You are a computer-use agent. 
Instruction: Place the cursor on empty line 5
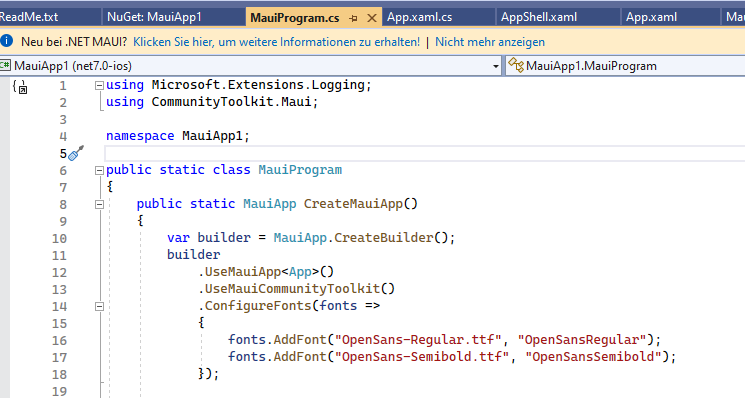click(x=425, y=153)
